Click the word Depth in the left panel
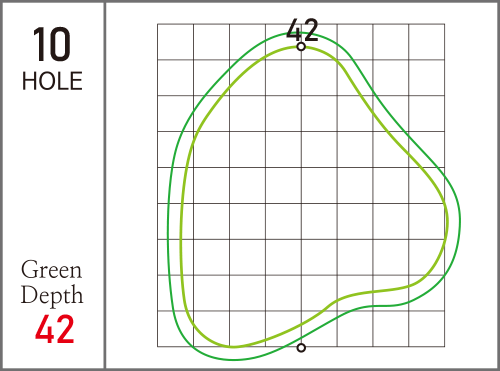The height and width of the screenshot is (371, 500). click(52, 295)
